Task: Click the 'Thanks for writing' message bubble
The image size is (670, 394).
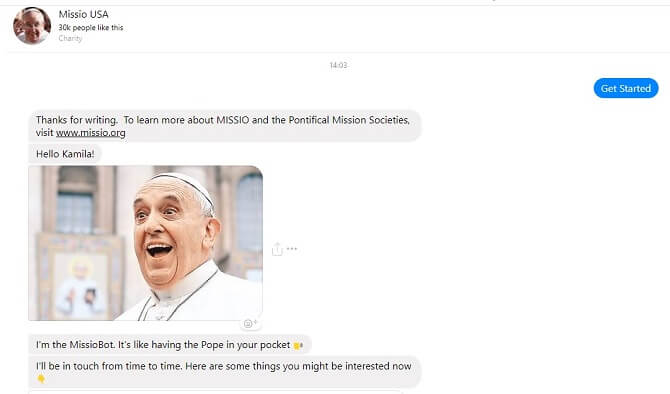Action: coord(225,126)
